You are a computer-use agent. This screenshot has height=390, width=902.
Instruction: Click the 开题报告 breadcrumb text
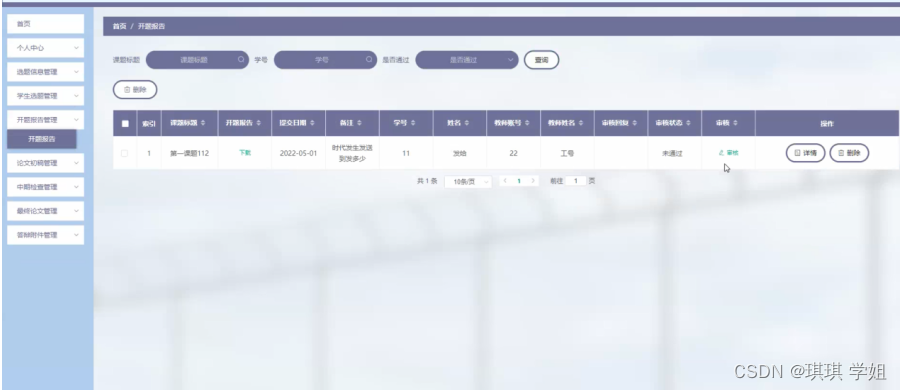coord(152,26)
